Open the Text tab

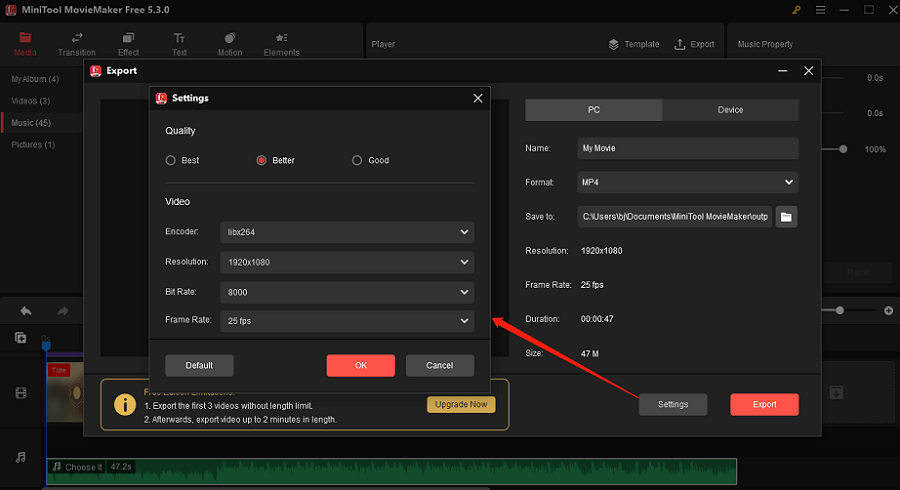pyautogui.click(x=179, y=44)
